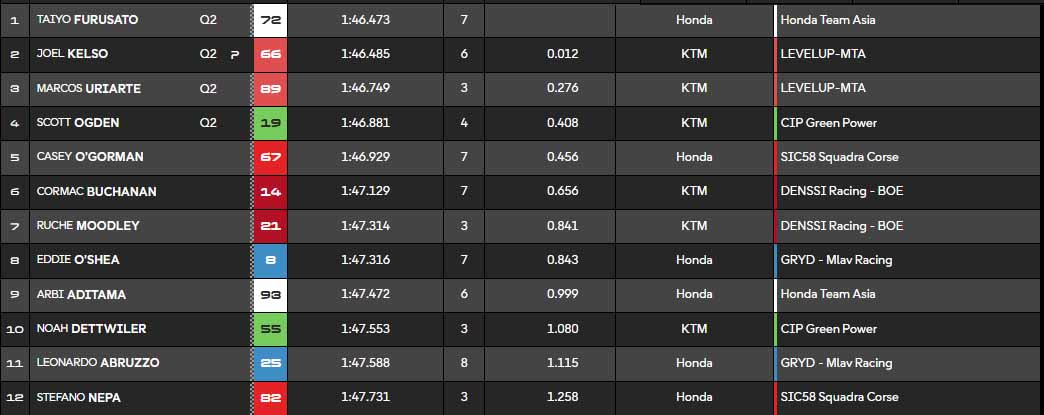Click Taiyo Furusato's number 72 badge

[270, 20]
